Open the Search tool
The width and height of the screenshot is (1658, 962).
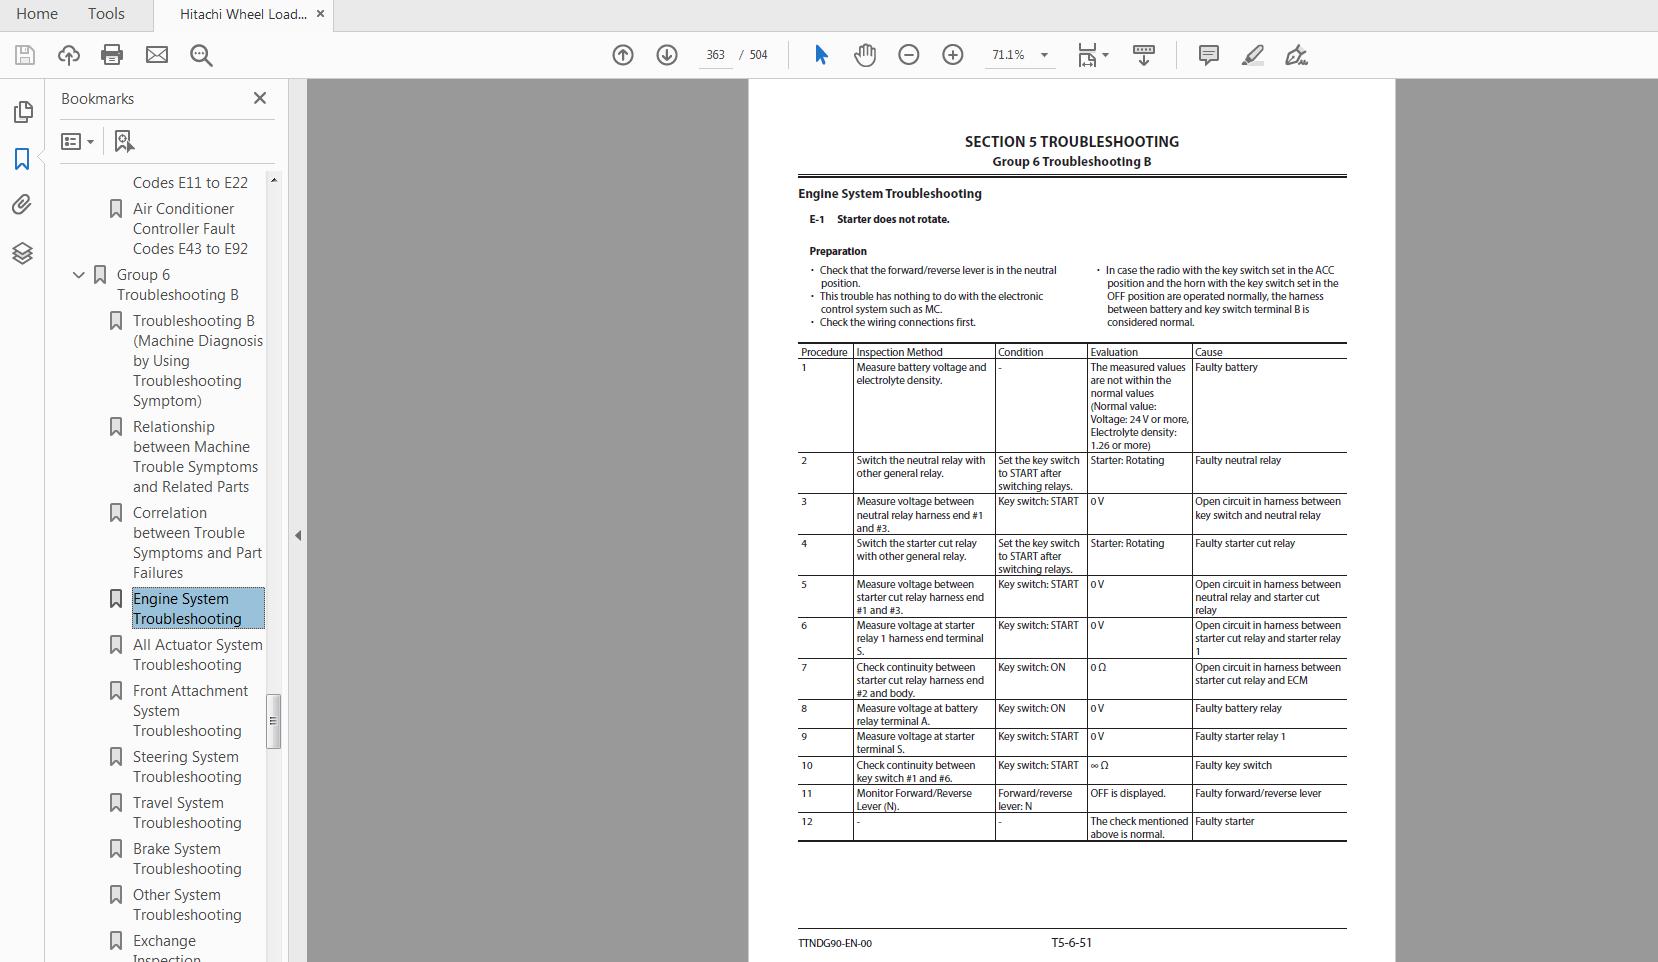tap(201, 55)
